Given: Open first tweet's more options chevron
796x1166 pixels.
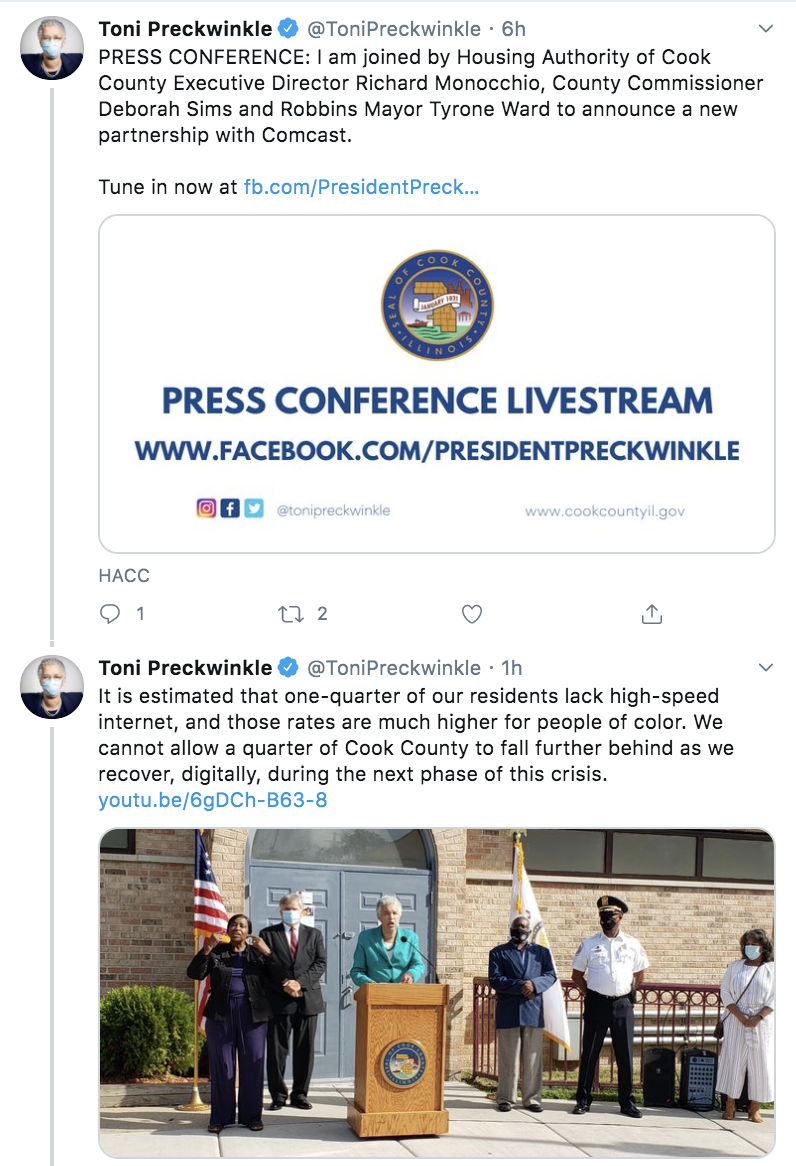Looking at the screenshot, I should (766, 29).
